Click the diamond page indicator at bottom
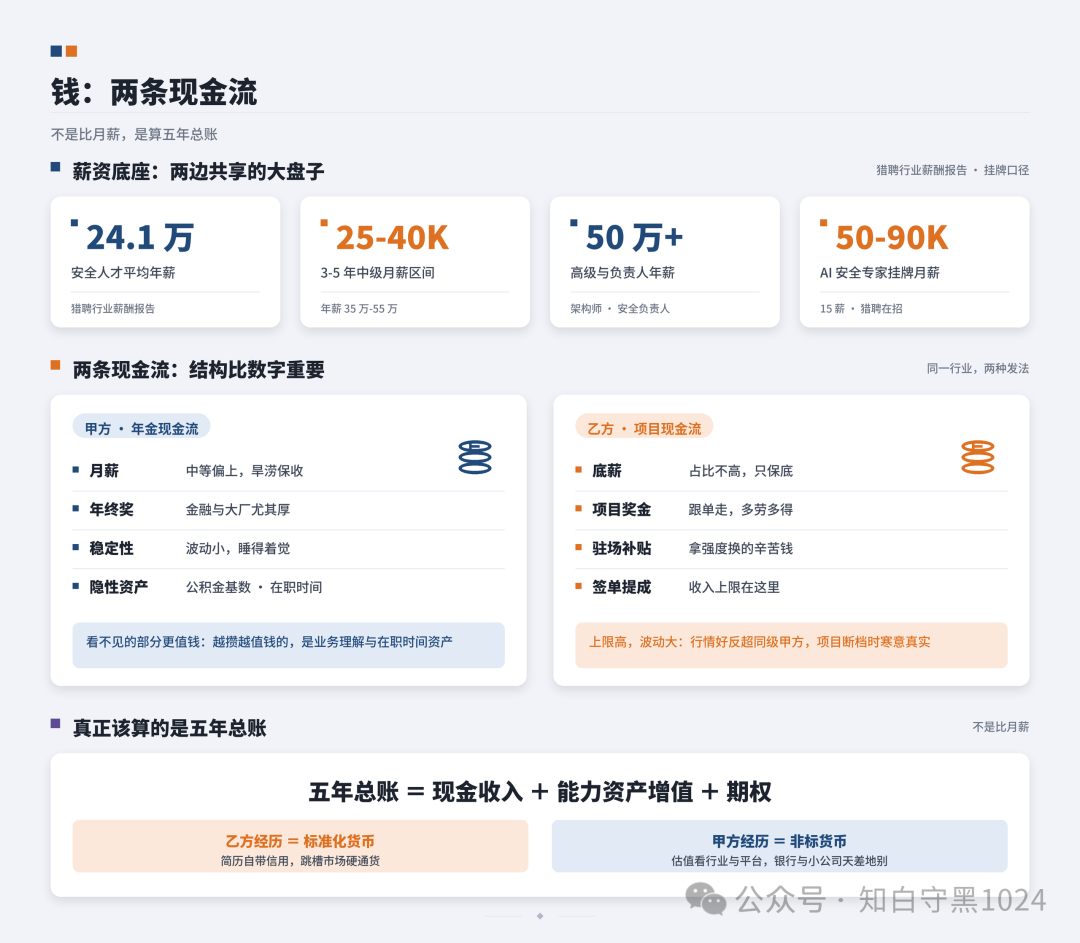 tap(540, 916)
